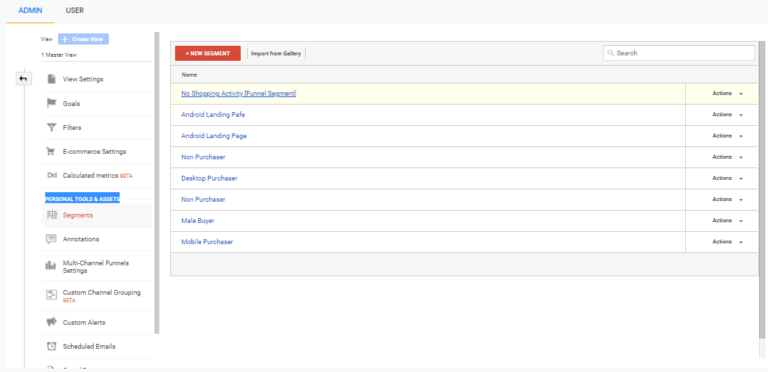Click the Multi-Channel Funnels bar chart icon
This screenshot has height=372, width=768.
tap(51, 266)
